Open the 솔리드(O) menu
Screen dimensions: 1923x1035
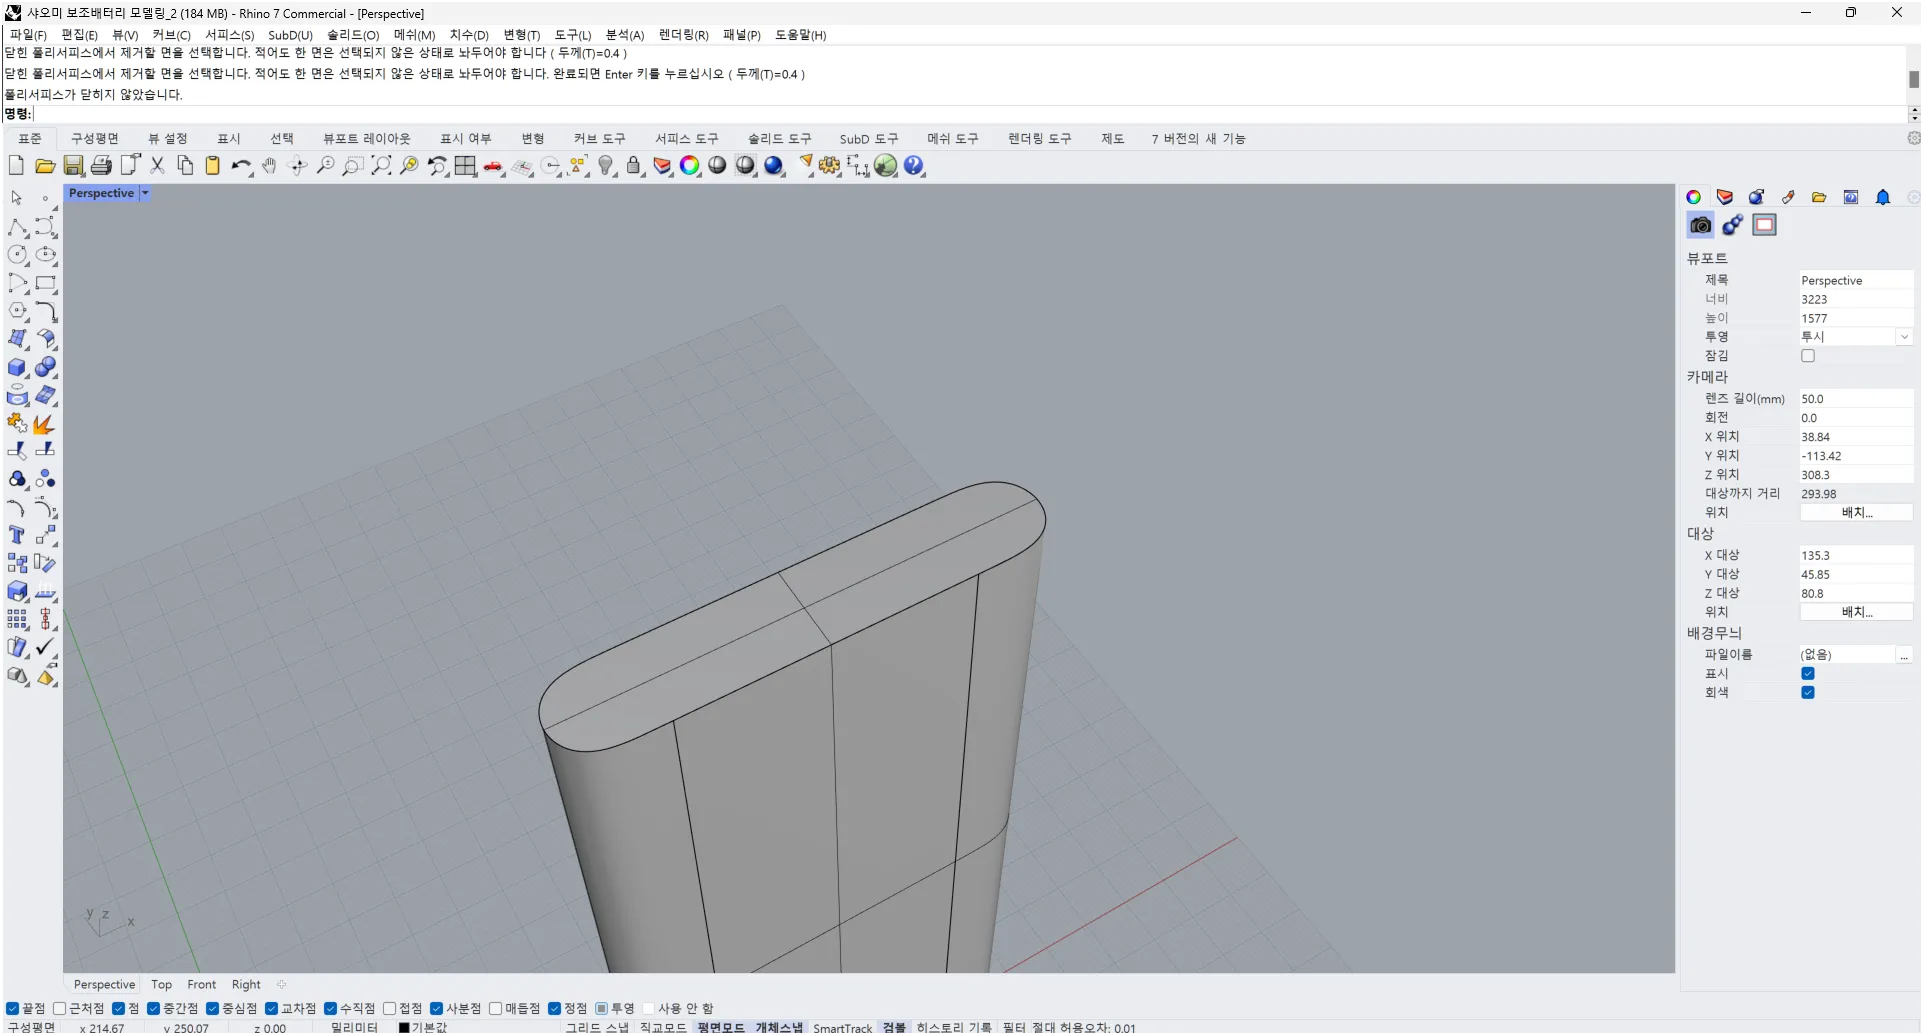(x=353, y=35)
